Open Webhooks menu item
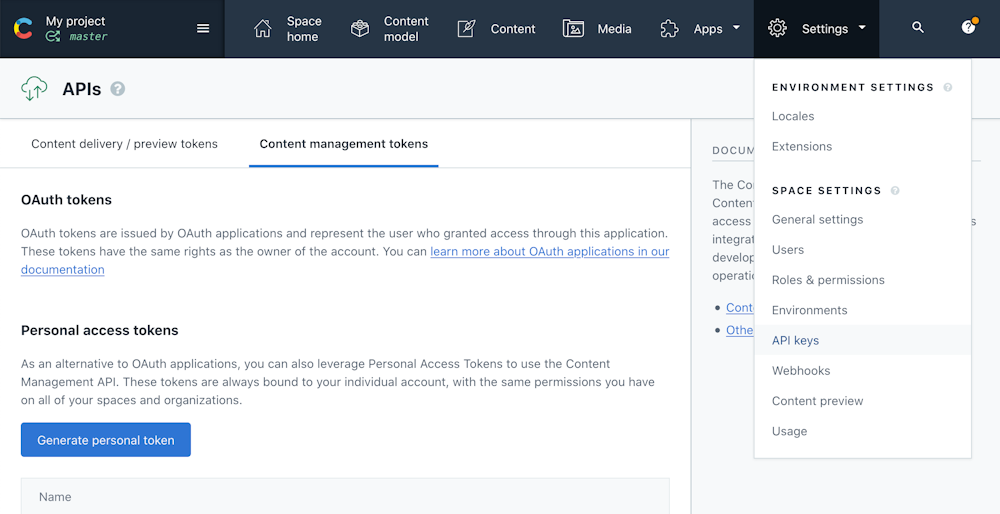 862,371
